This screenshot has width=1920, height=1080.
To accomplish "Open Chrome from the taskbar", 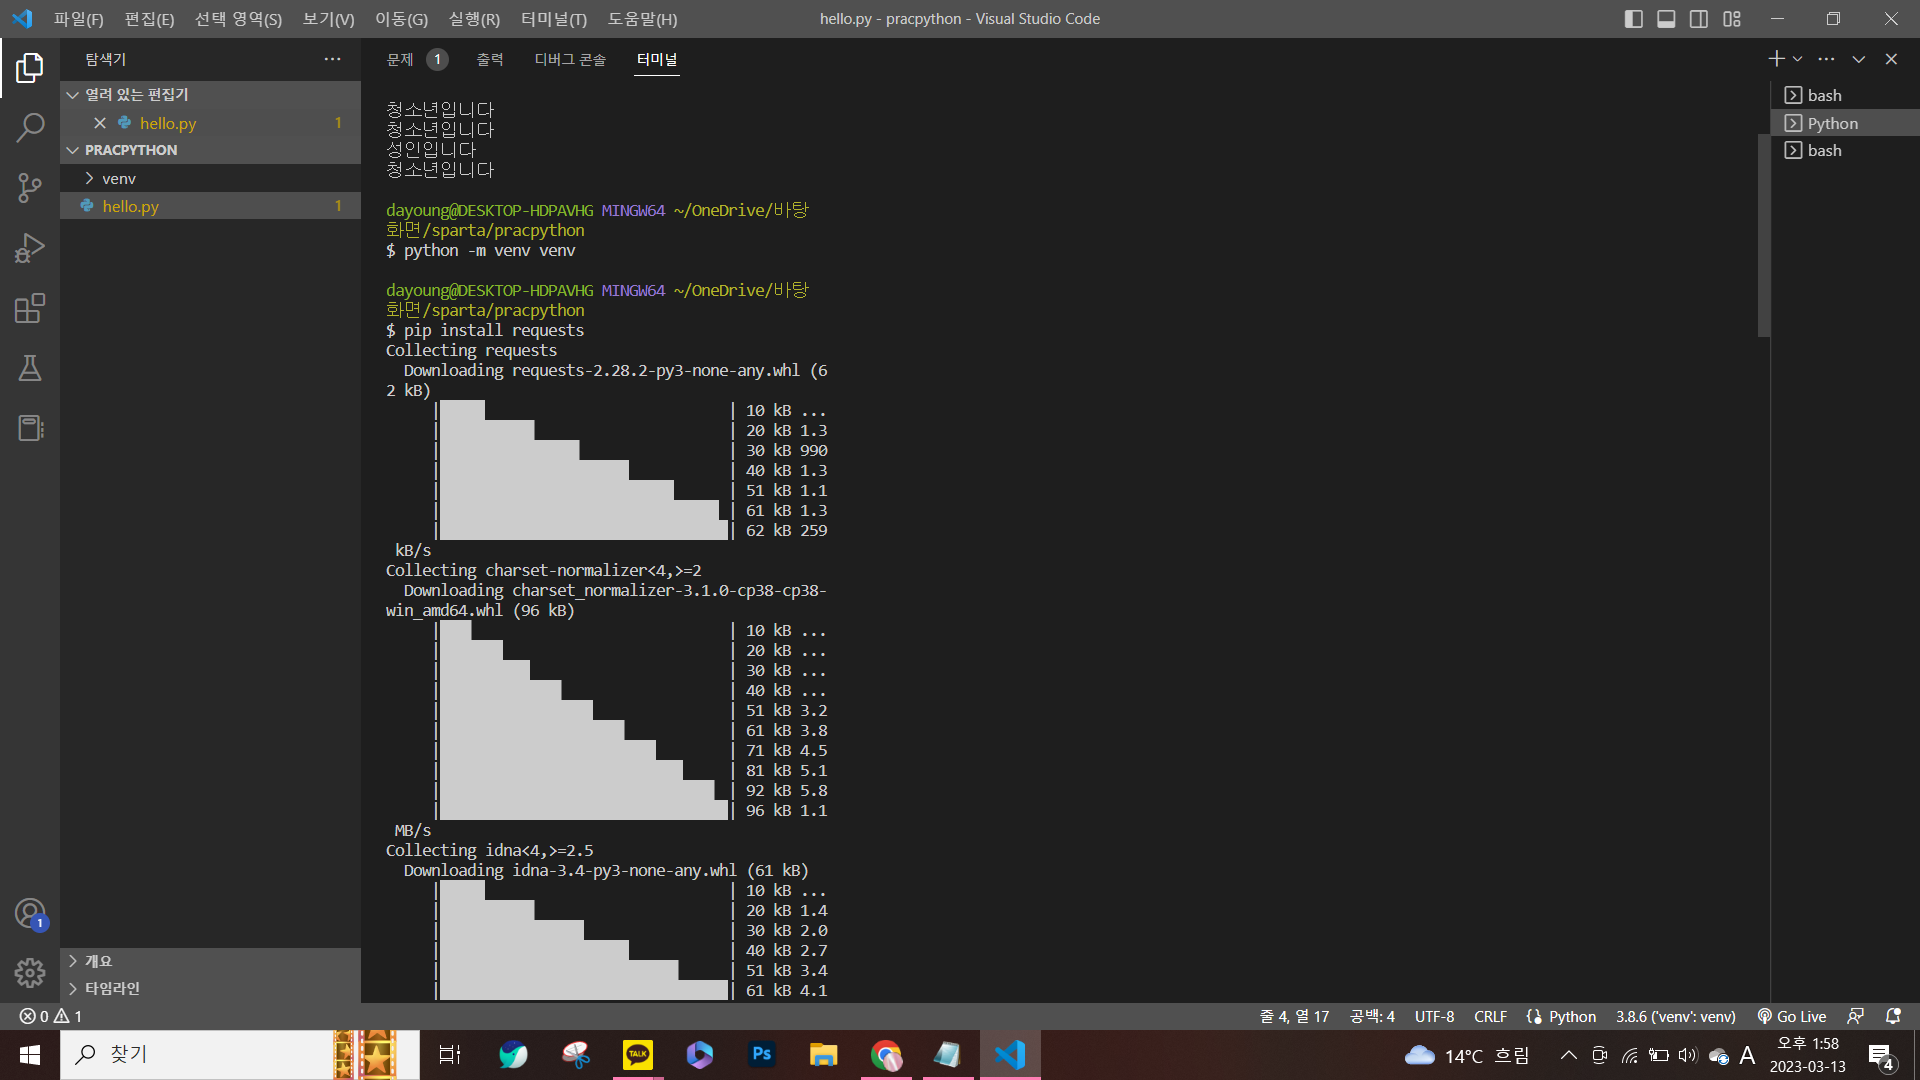I will [x=886, y=1055].
